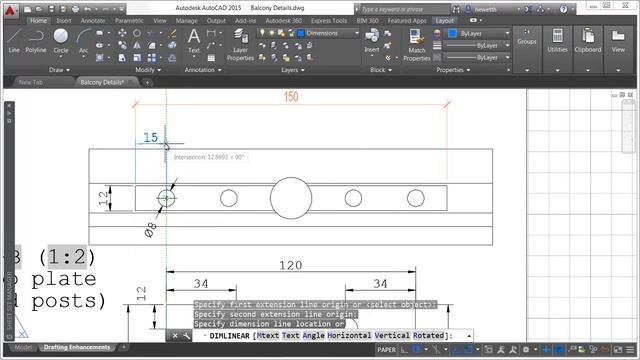Select the Line draw tool

(14, 40)
